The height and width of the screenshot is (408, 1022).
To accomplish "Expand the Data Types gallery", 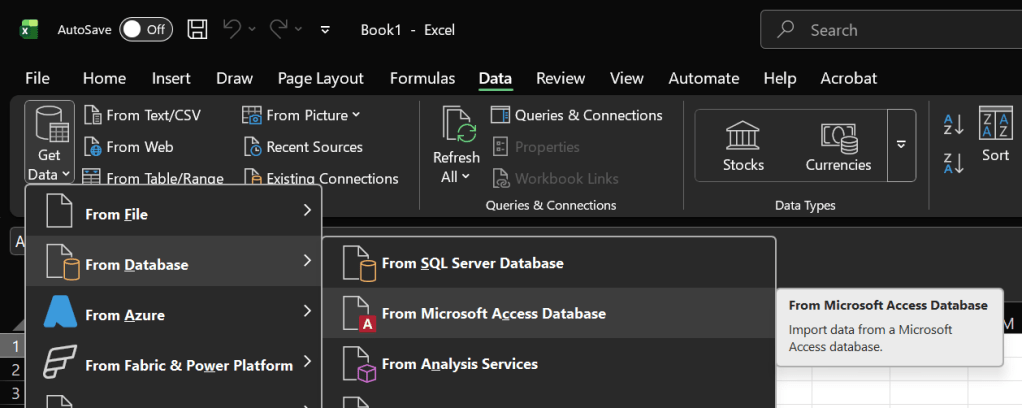I will point(901,145).
